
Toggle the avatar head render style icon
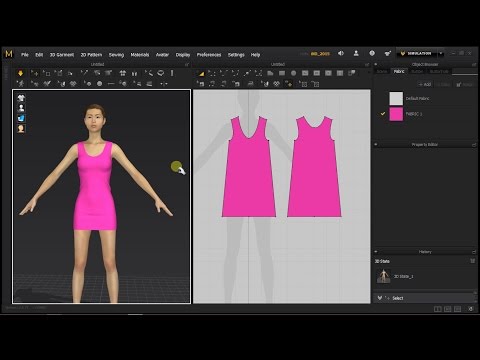pos(21,128)
